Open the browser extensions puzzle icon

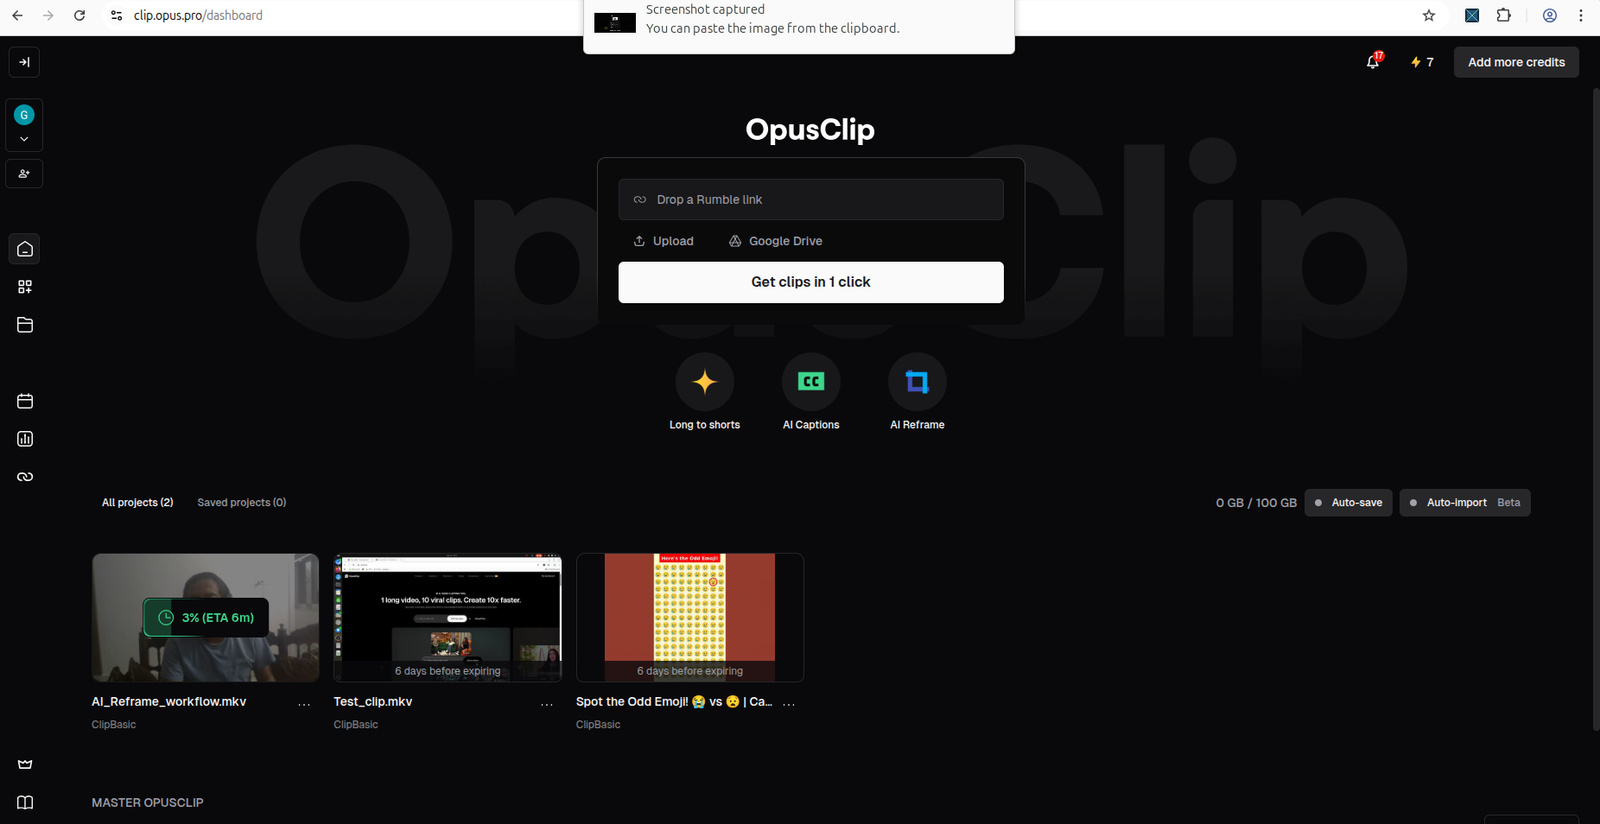coord(1503,15)
